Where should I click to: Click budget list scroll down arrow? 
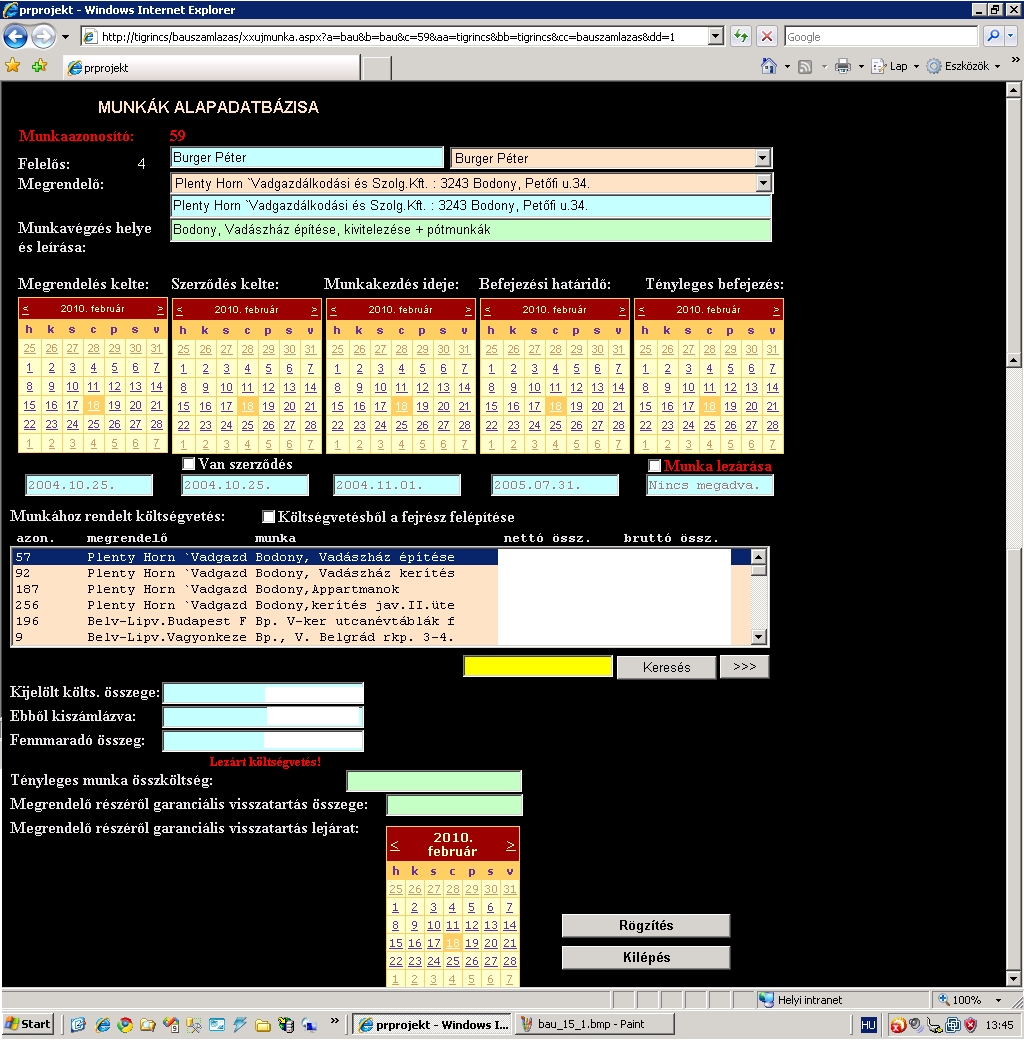(758, 637)
